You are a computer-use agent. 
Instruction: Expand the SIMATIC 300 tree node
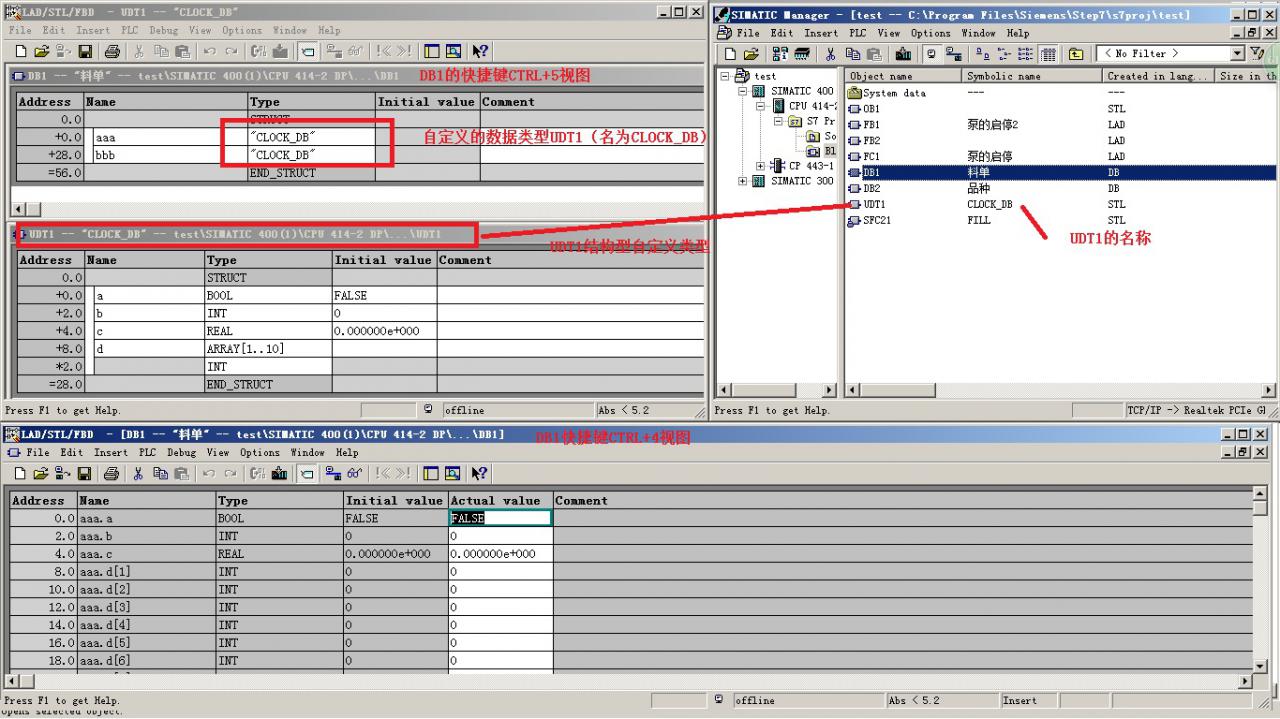coord(743,181)
